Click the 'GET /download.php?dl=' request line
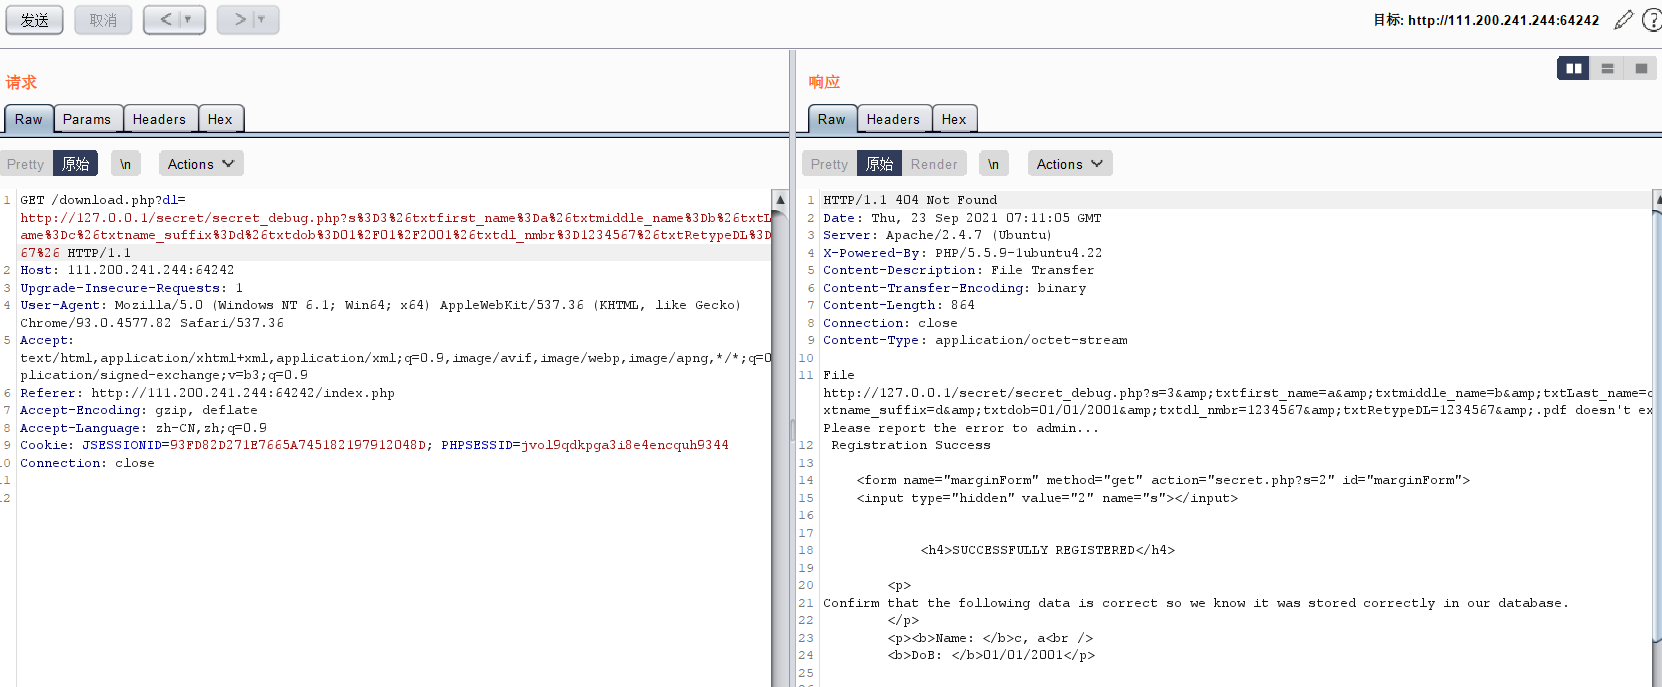 coord(103,200)
